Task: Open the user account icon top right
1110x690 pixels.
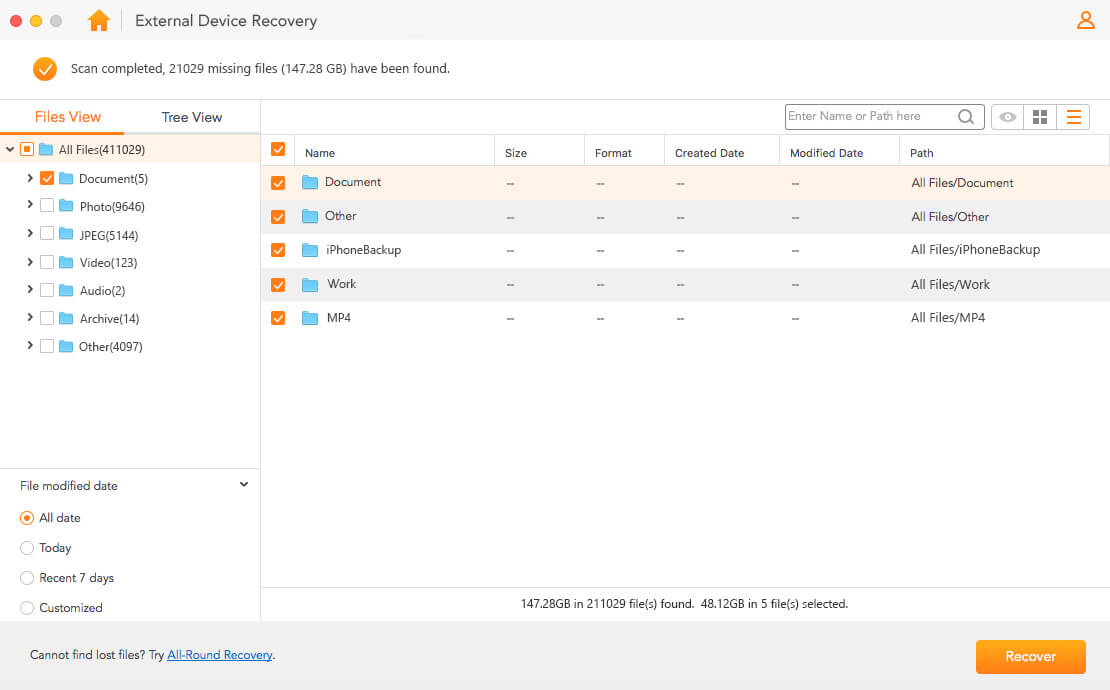Action: [x=1086, y=19]
